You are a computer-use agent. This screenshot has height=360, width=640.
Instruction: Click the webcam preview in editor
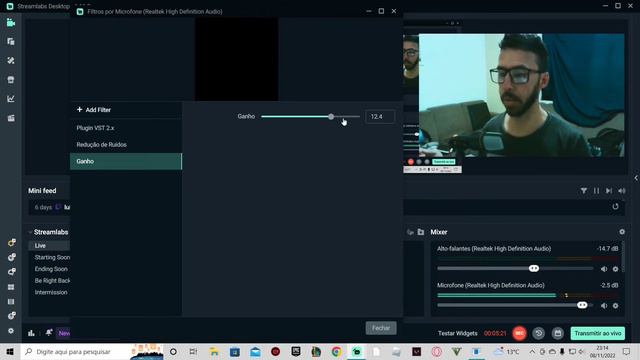(x=521, y=95)
